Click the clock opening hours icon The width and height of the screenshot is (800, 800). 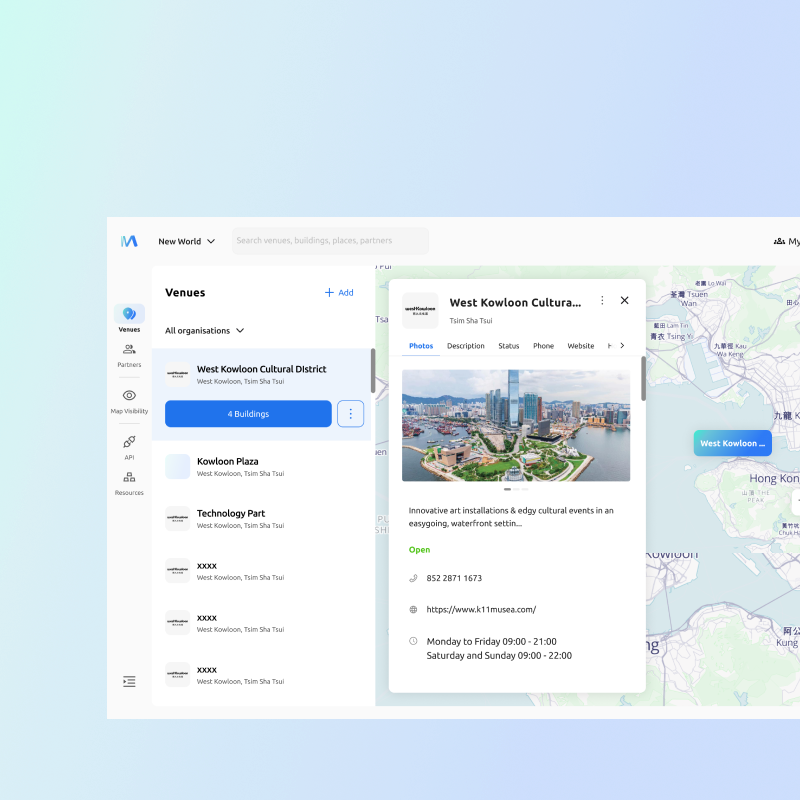(413, 641)
